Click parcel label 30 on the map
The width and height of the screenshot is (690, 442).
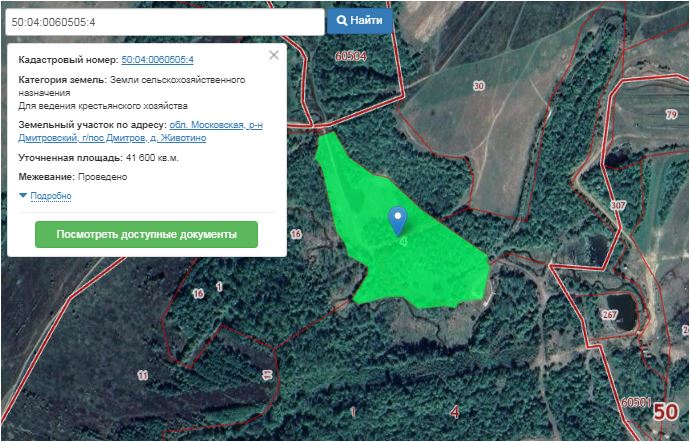pyautogui.click(x=478, y=87)
